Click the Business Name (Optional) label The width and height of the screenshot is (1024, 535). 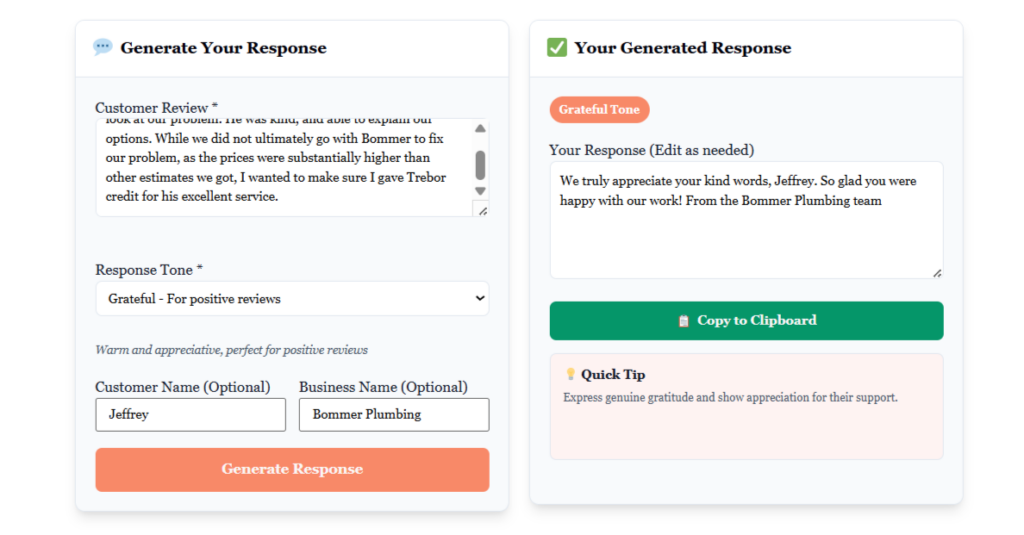pos(383,387)
